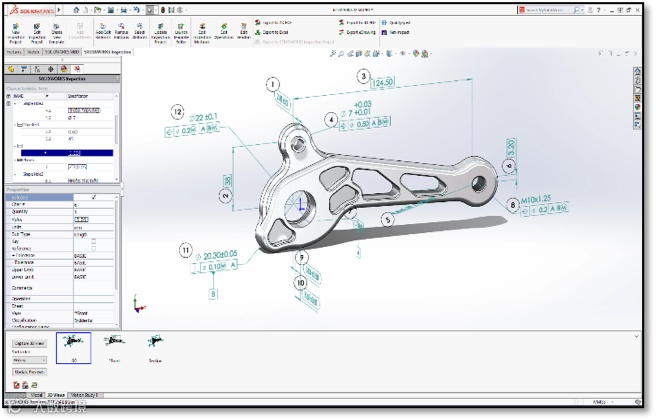Click the highlighted row in characteristic tree
This screenshot has height=420, width=656.
coord(67,153)
